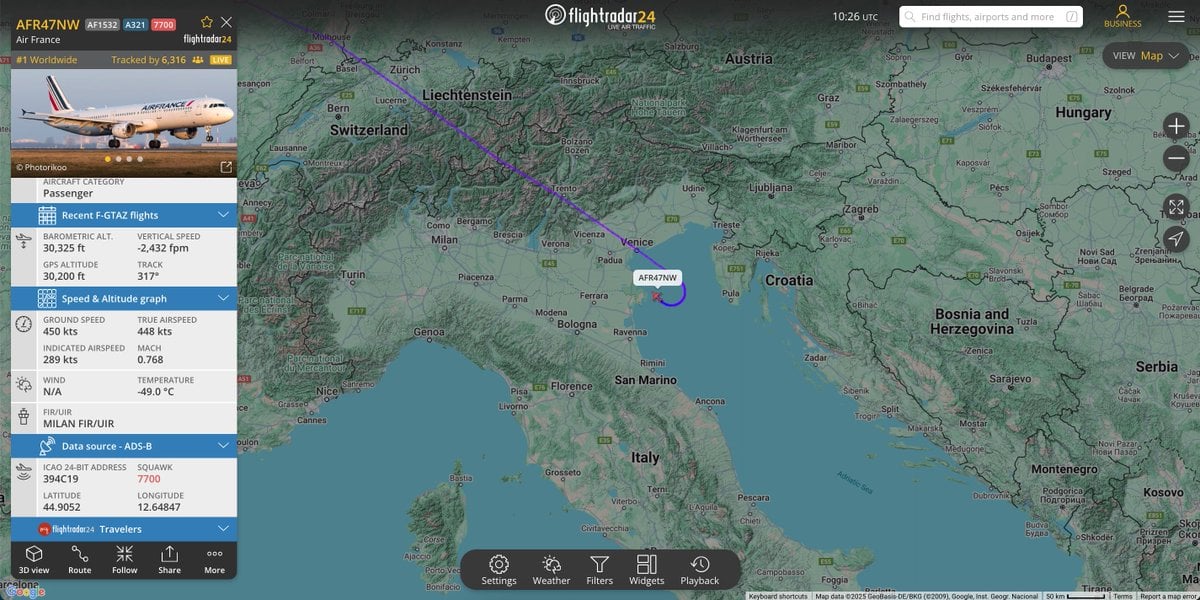
Task: Click latitude value 44.9052
Action: tap(62, 507)
